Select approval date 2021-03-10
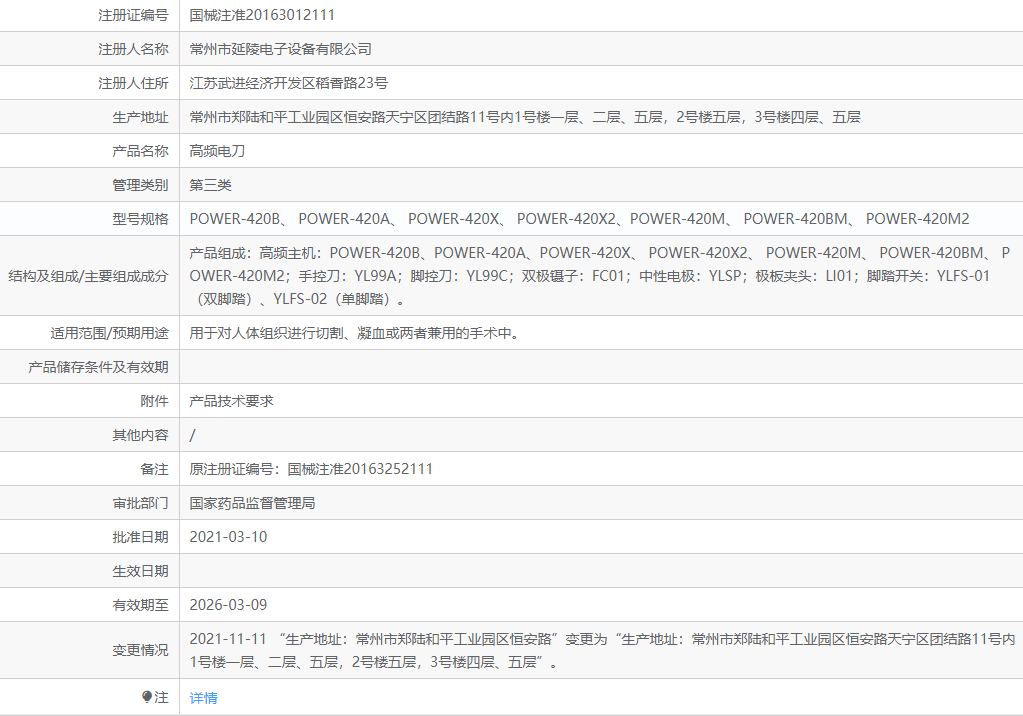1023x716 pixels. pyautogui.click(x=228, y=537)
